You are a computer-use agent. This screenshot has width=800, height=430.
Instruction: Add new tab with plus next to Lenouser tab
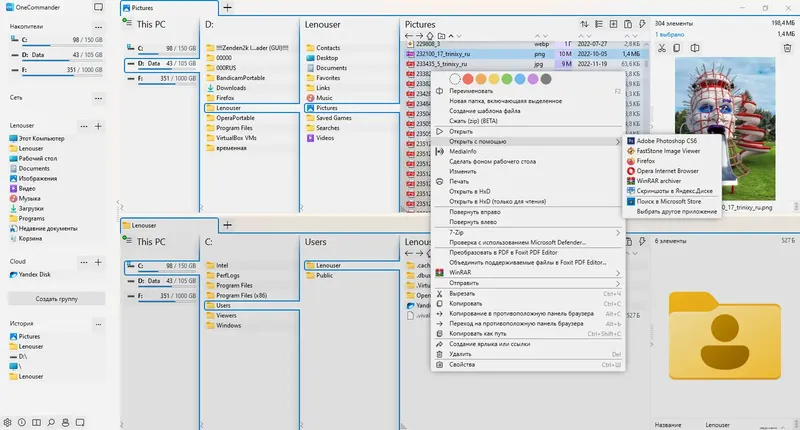tap(228, 225)
